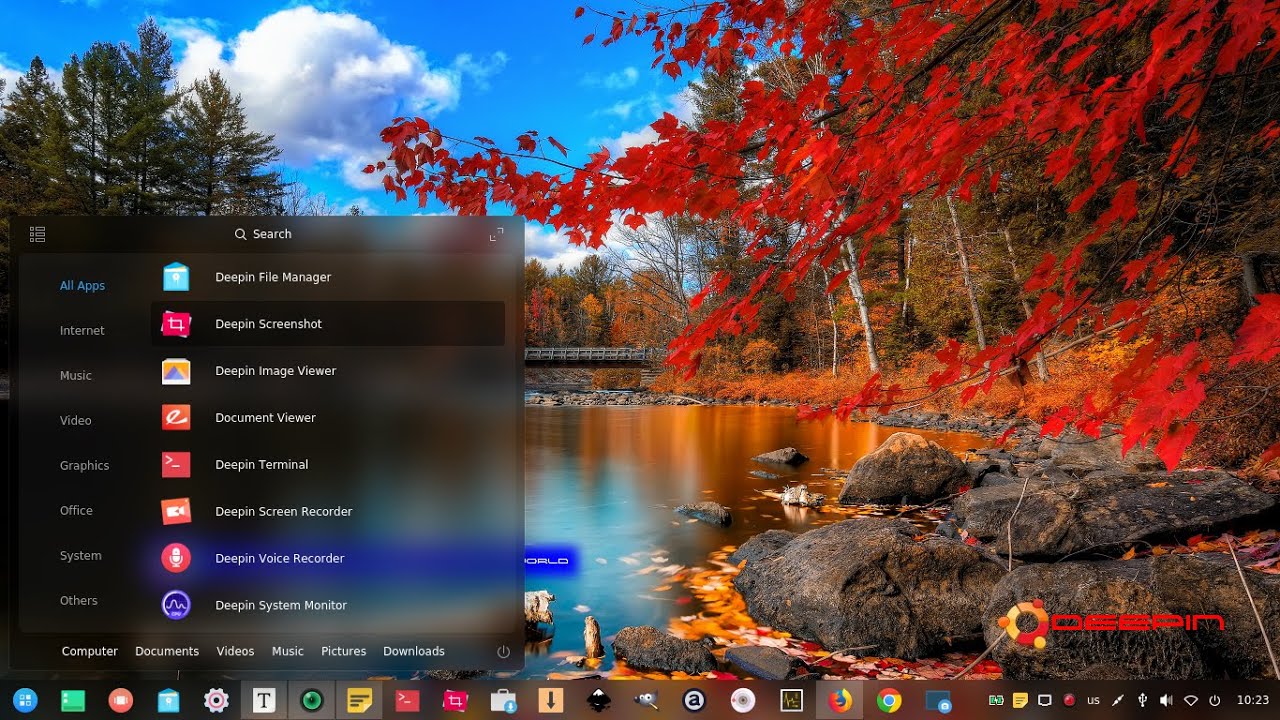Click the red show desktop dock icon

click(x=120, y=701)
